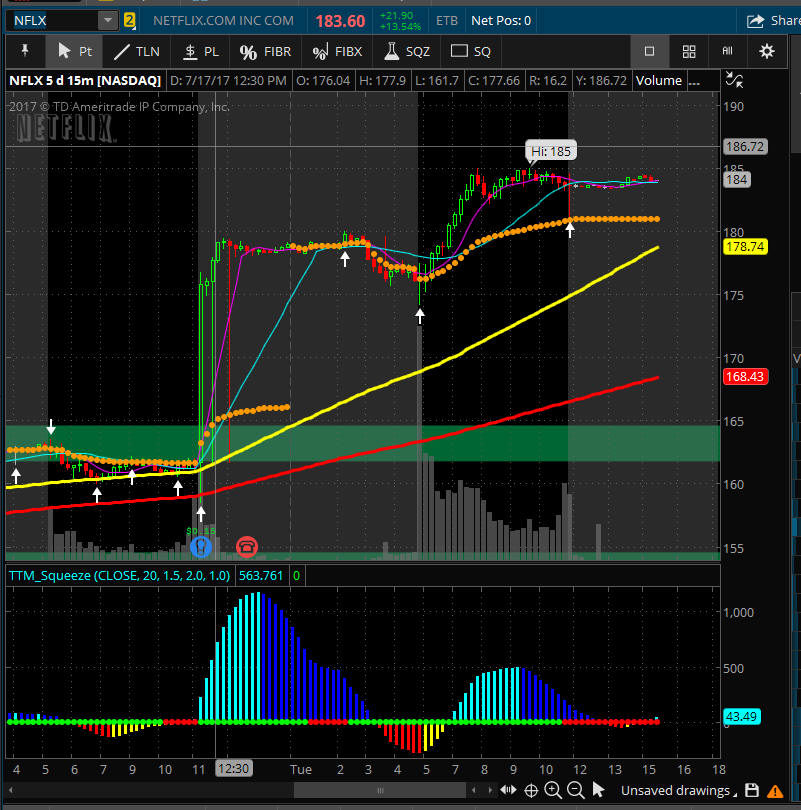Viewport: 801px width, 810px height.
Task: Open the yellow link color selector 2
Action: (x=130, y=20)
